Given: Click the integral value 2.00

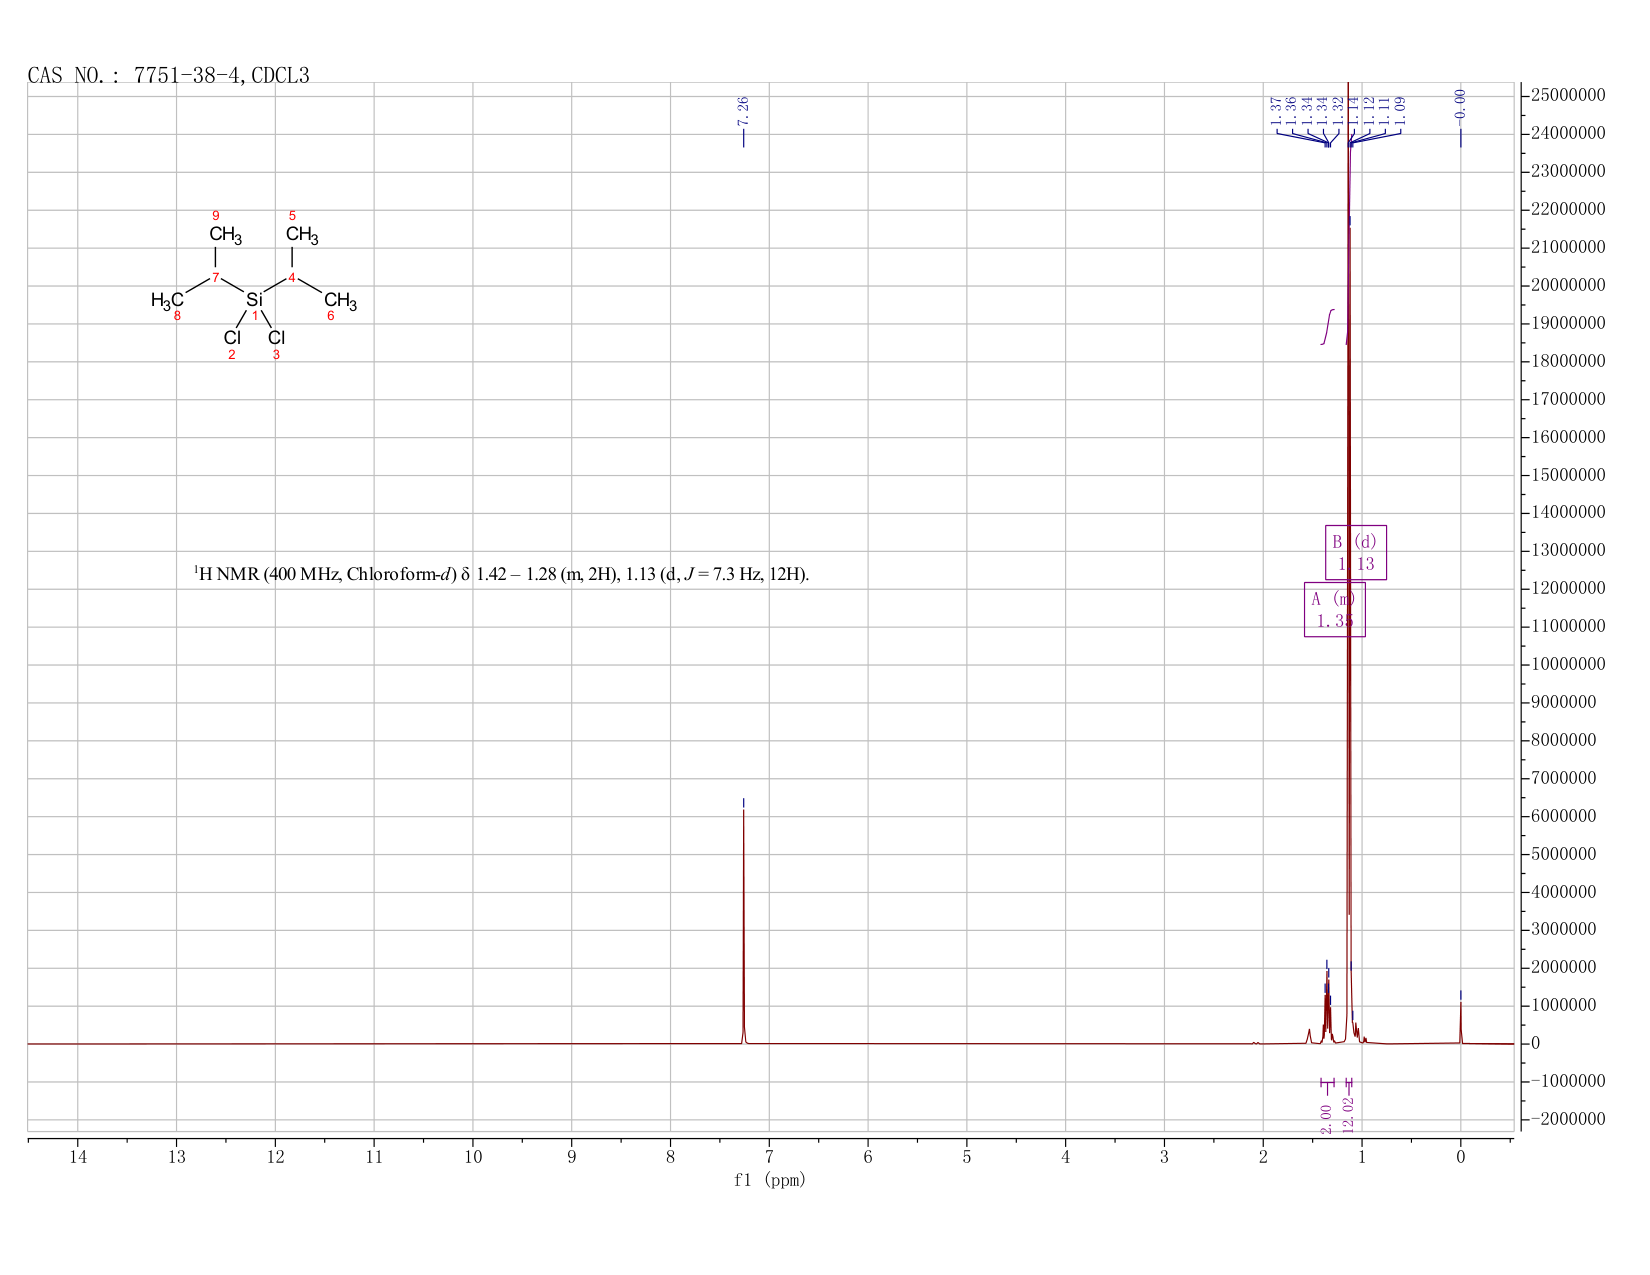Looking at the screenshot, I should tap(1327, 1119).
